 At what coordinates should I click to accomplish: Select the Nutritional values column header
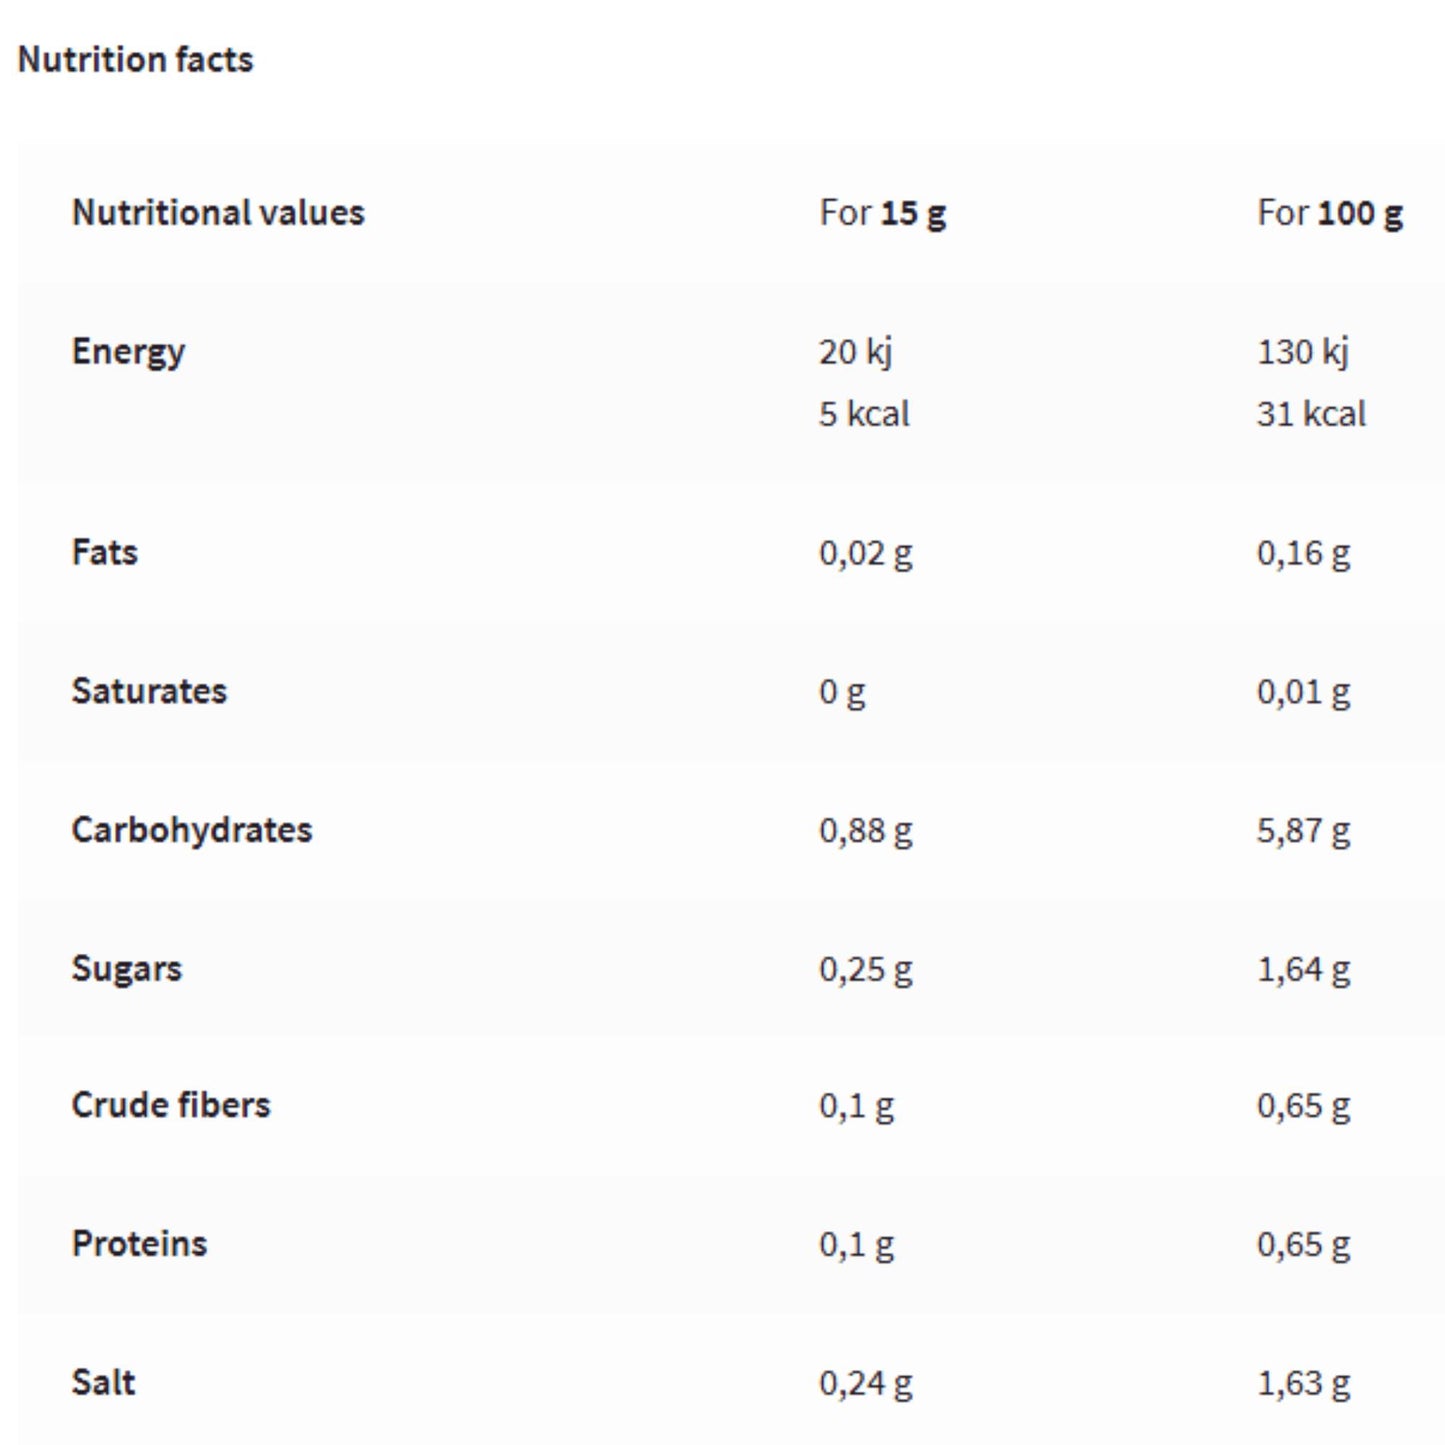218,213
